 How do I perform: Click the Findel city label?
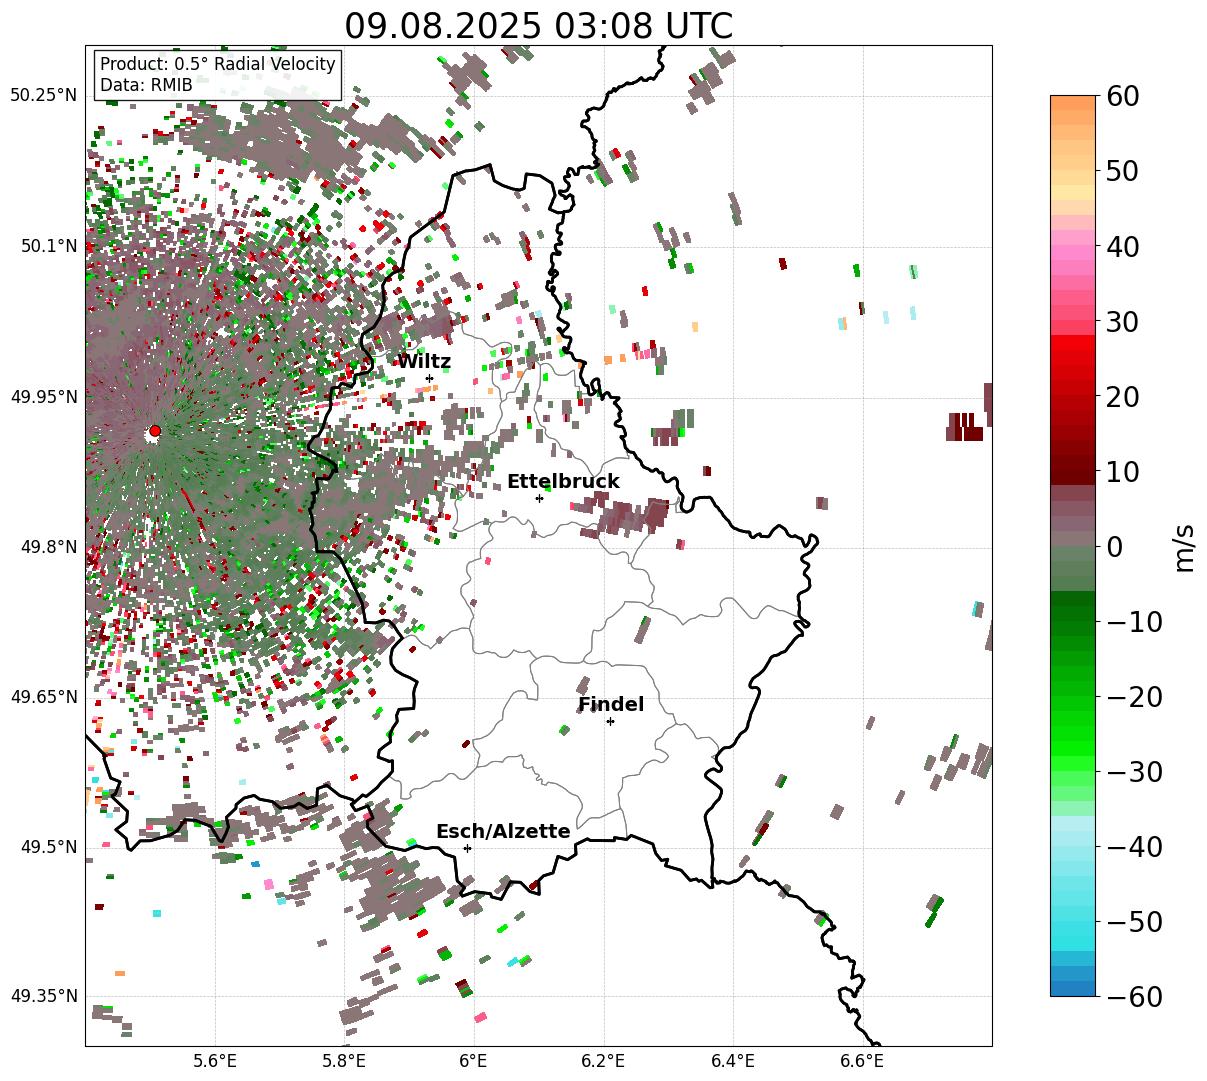611,705
